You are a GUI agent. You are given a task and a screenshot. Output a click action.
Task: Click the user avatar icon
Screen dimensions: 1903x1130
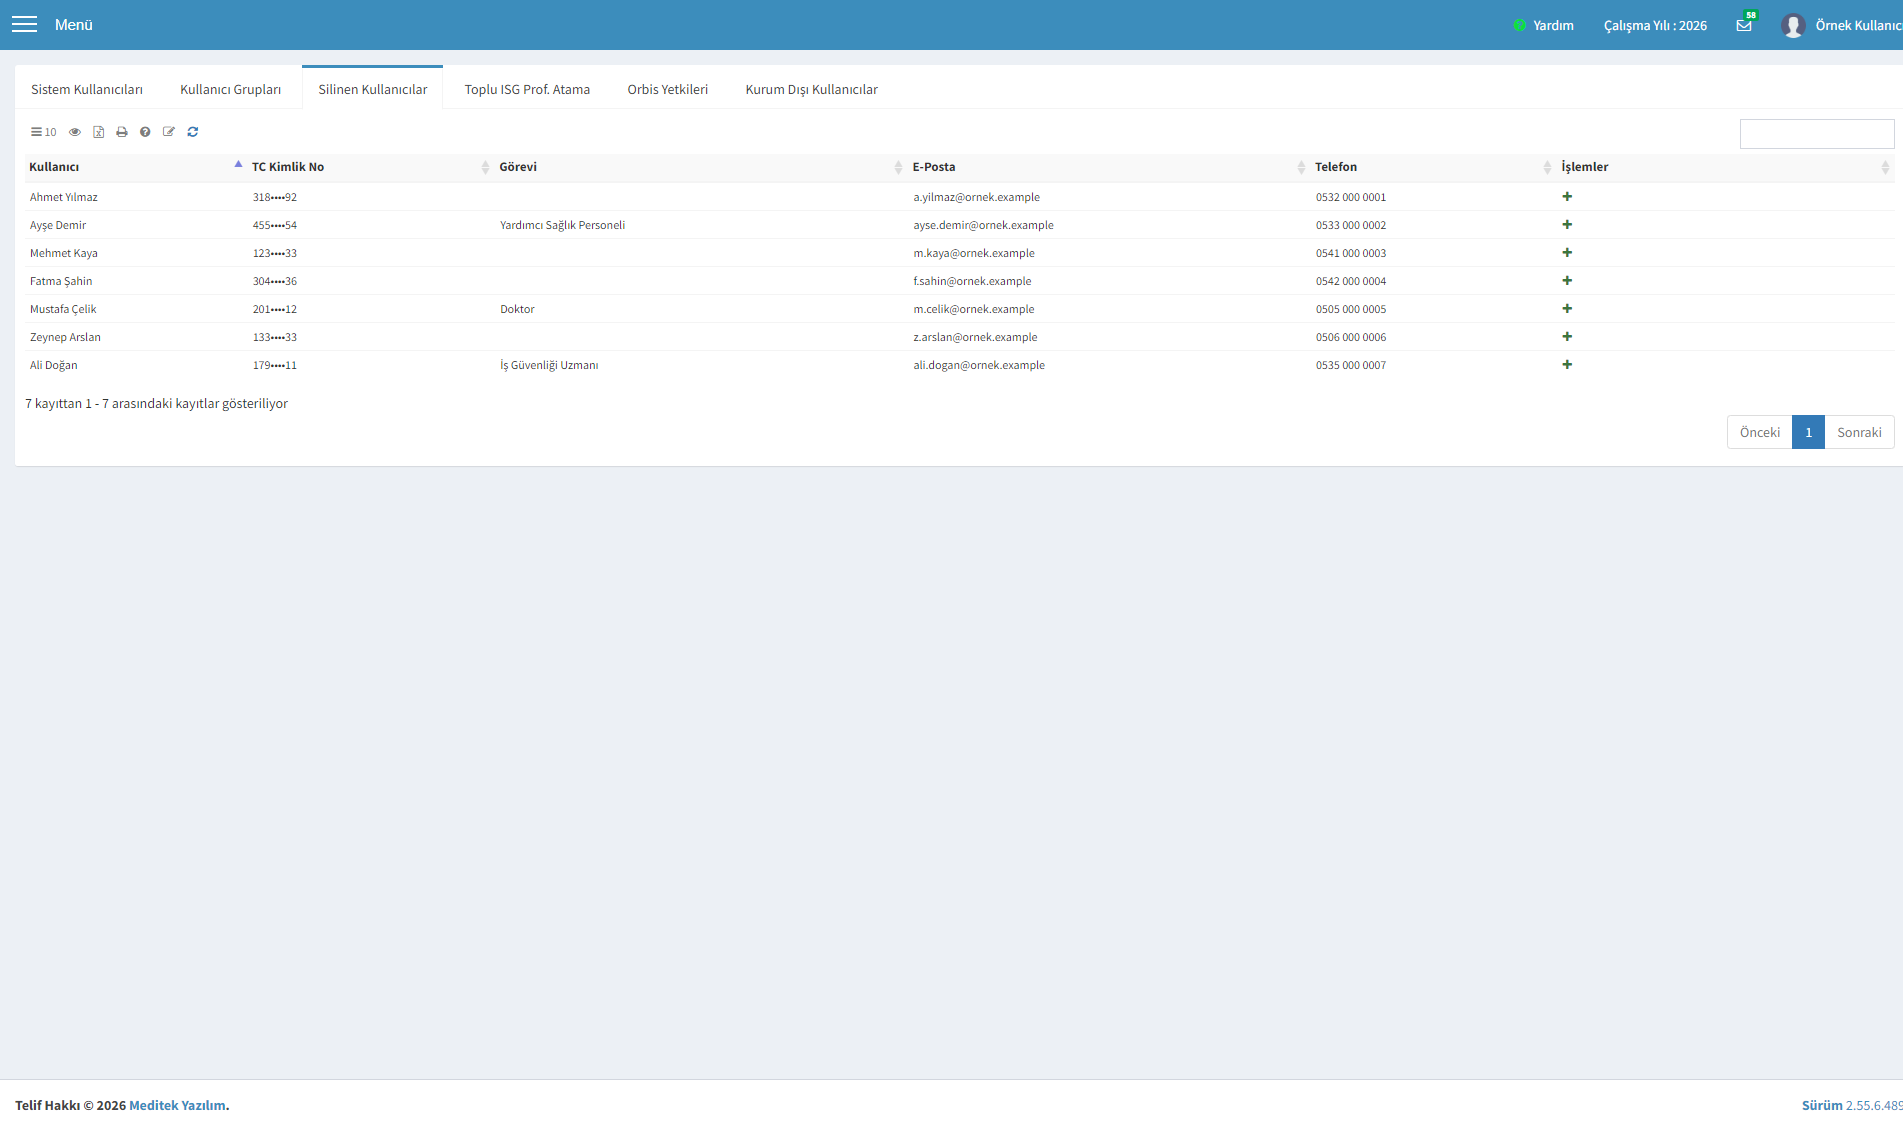click(1793, 25)
